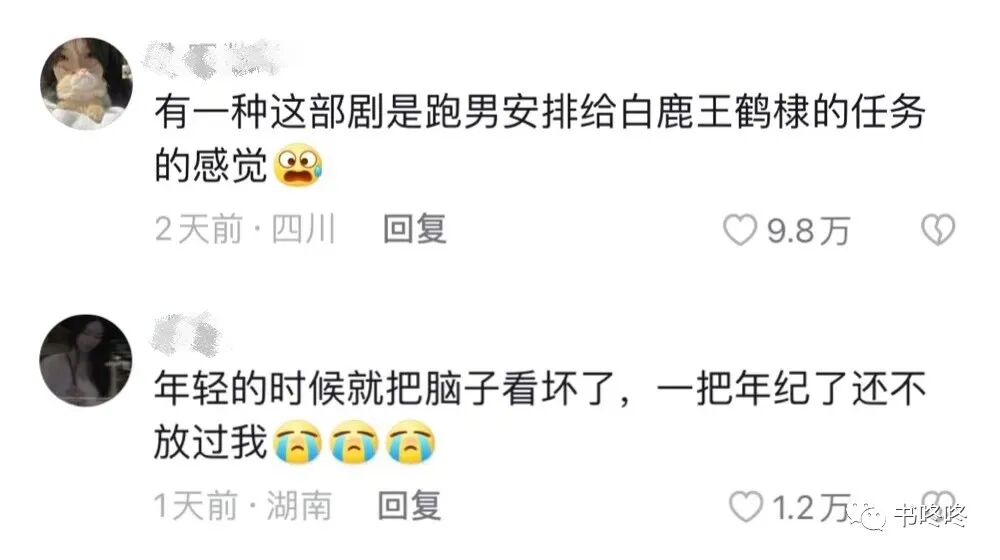Tap the first crying emoji after 放过我

coord(297,441)
